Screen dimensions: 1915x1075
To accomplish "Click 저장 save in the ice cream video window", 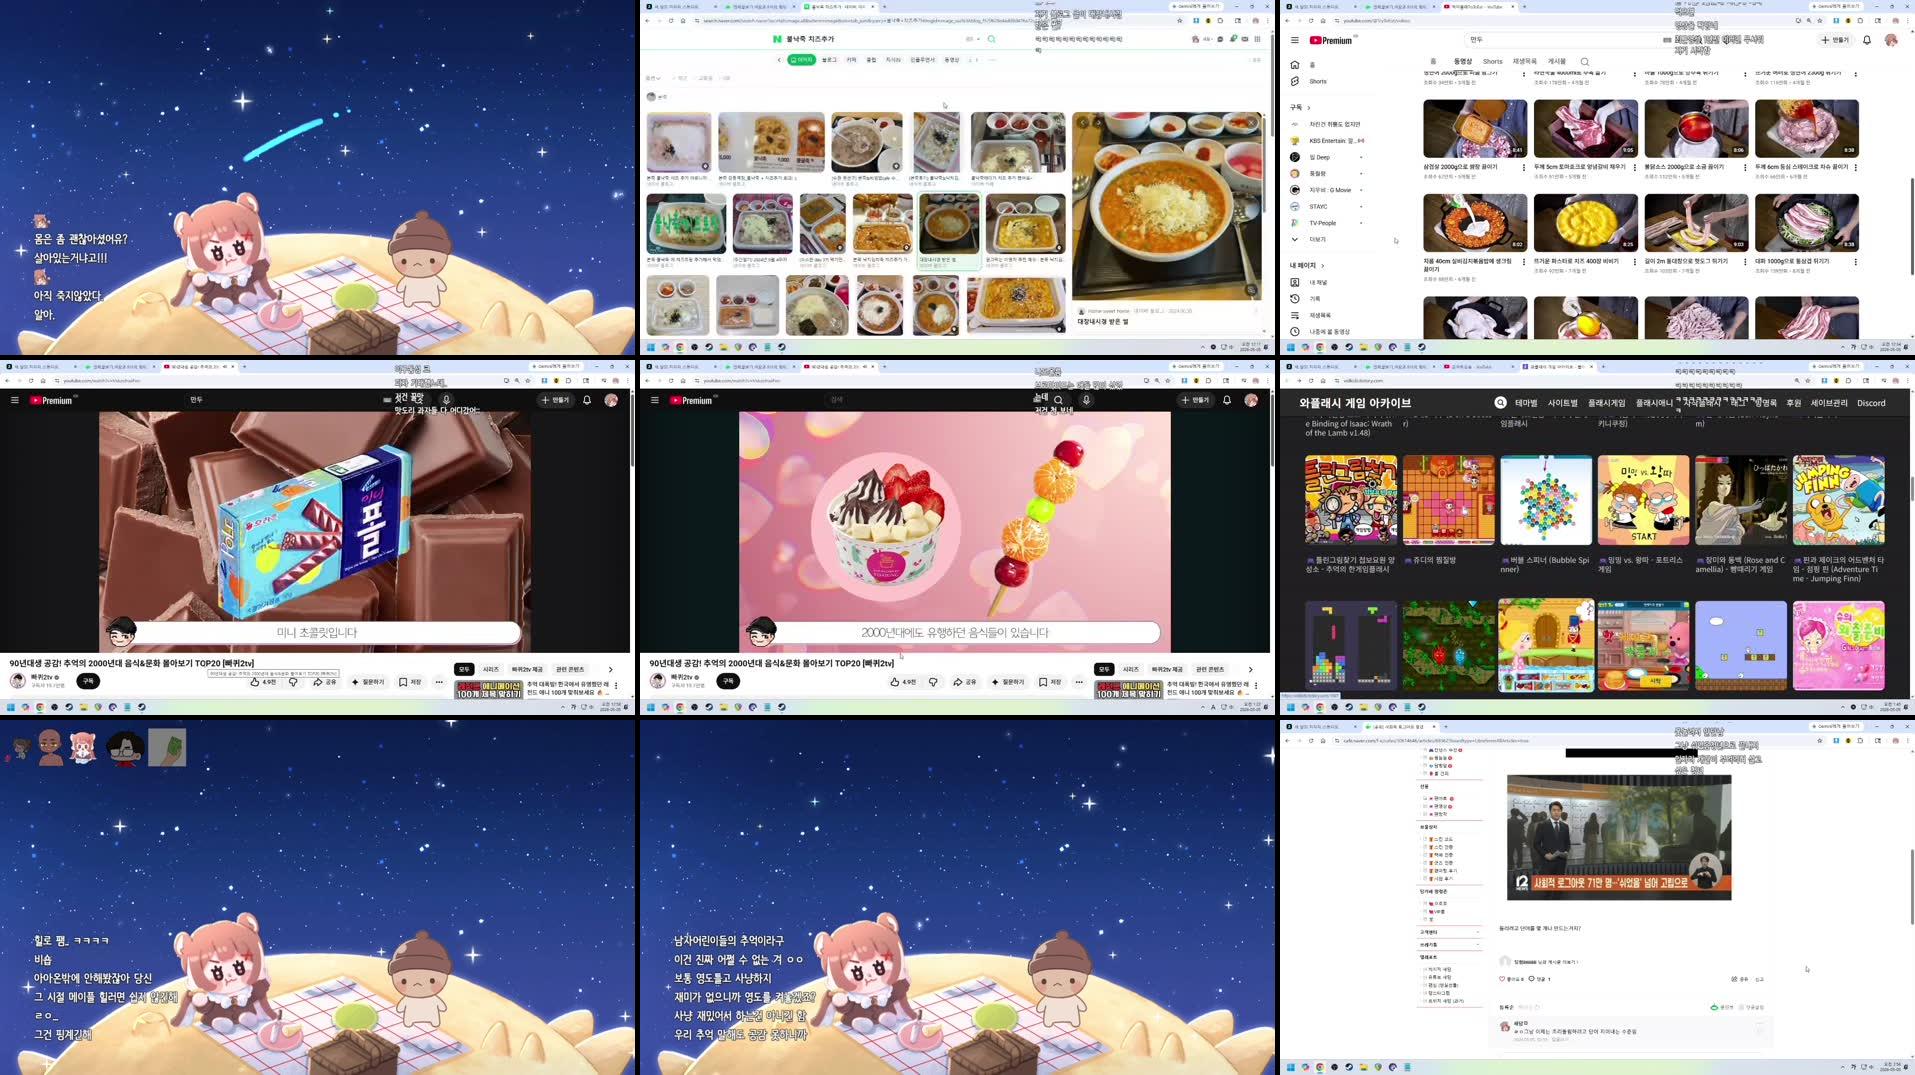I will [x=1050, y=682].
